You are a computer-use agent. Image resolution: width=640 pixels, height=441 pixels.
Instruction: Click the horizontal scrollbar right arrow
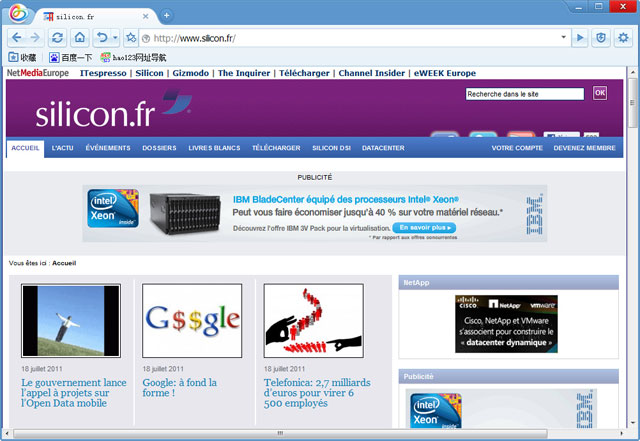pyautogui.click(x=622, y=433)
